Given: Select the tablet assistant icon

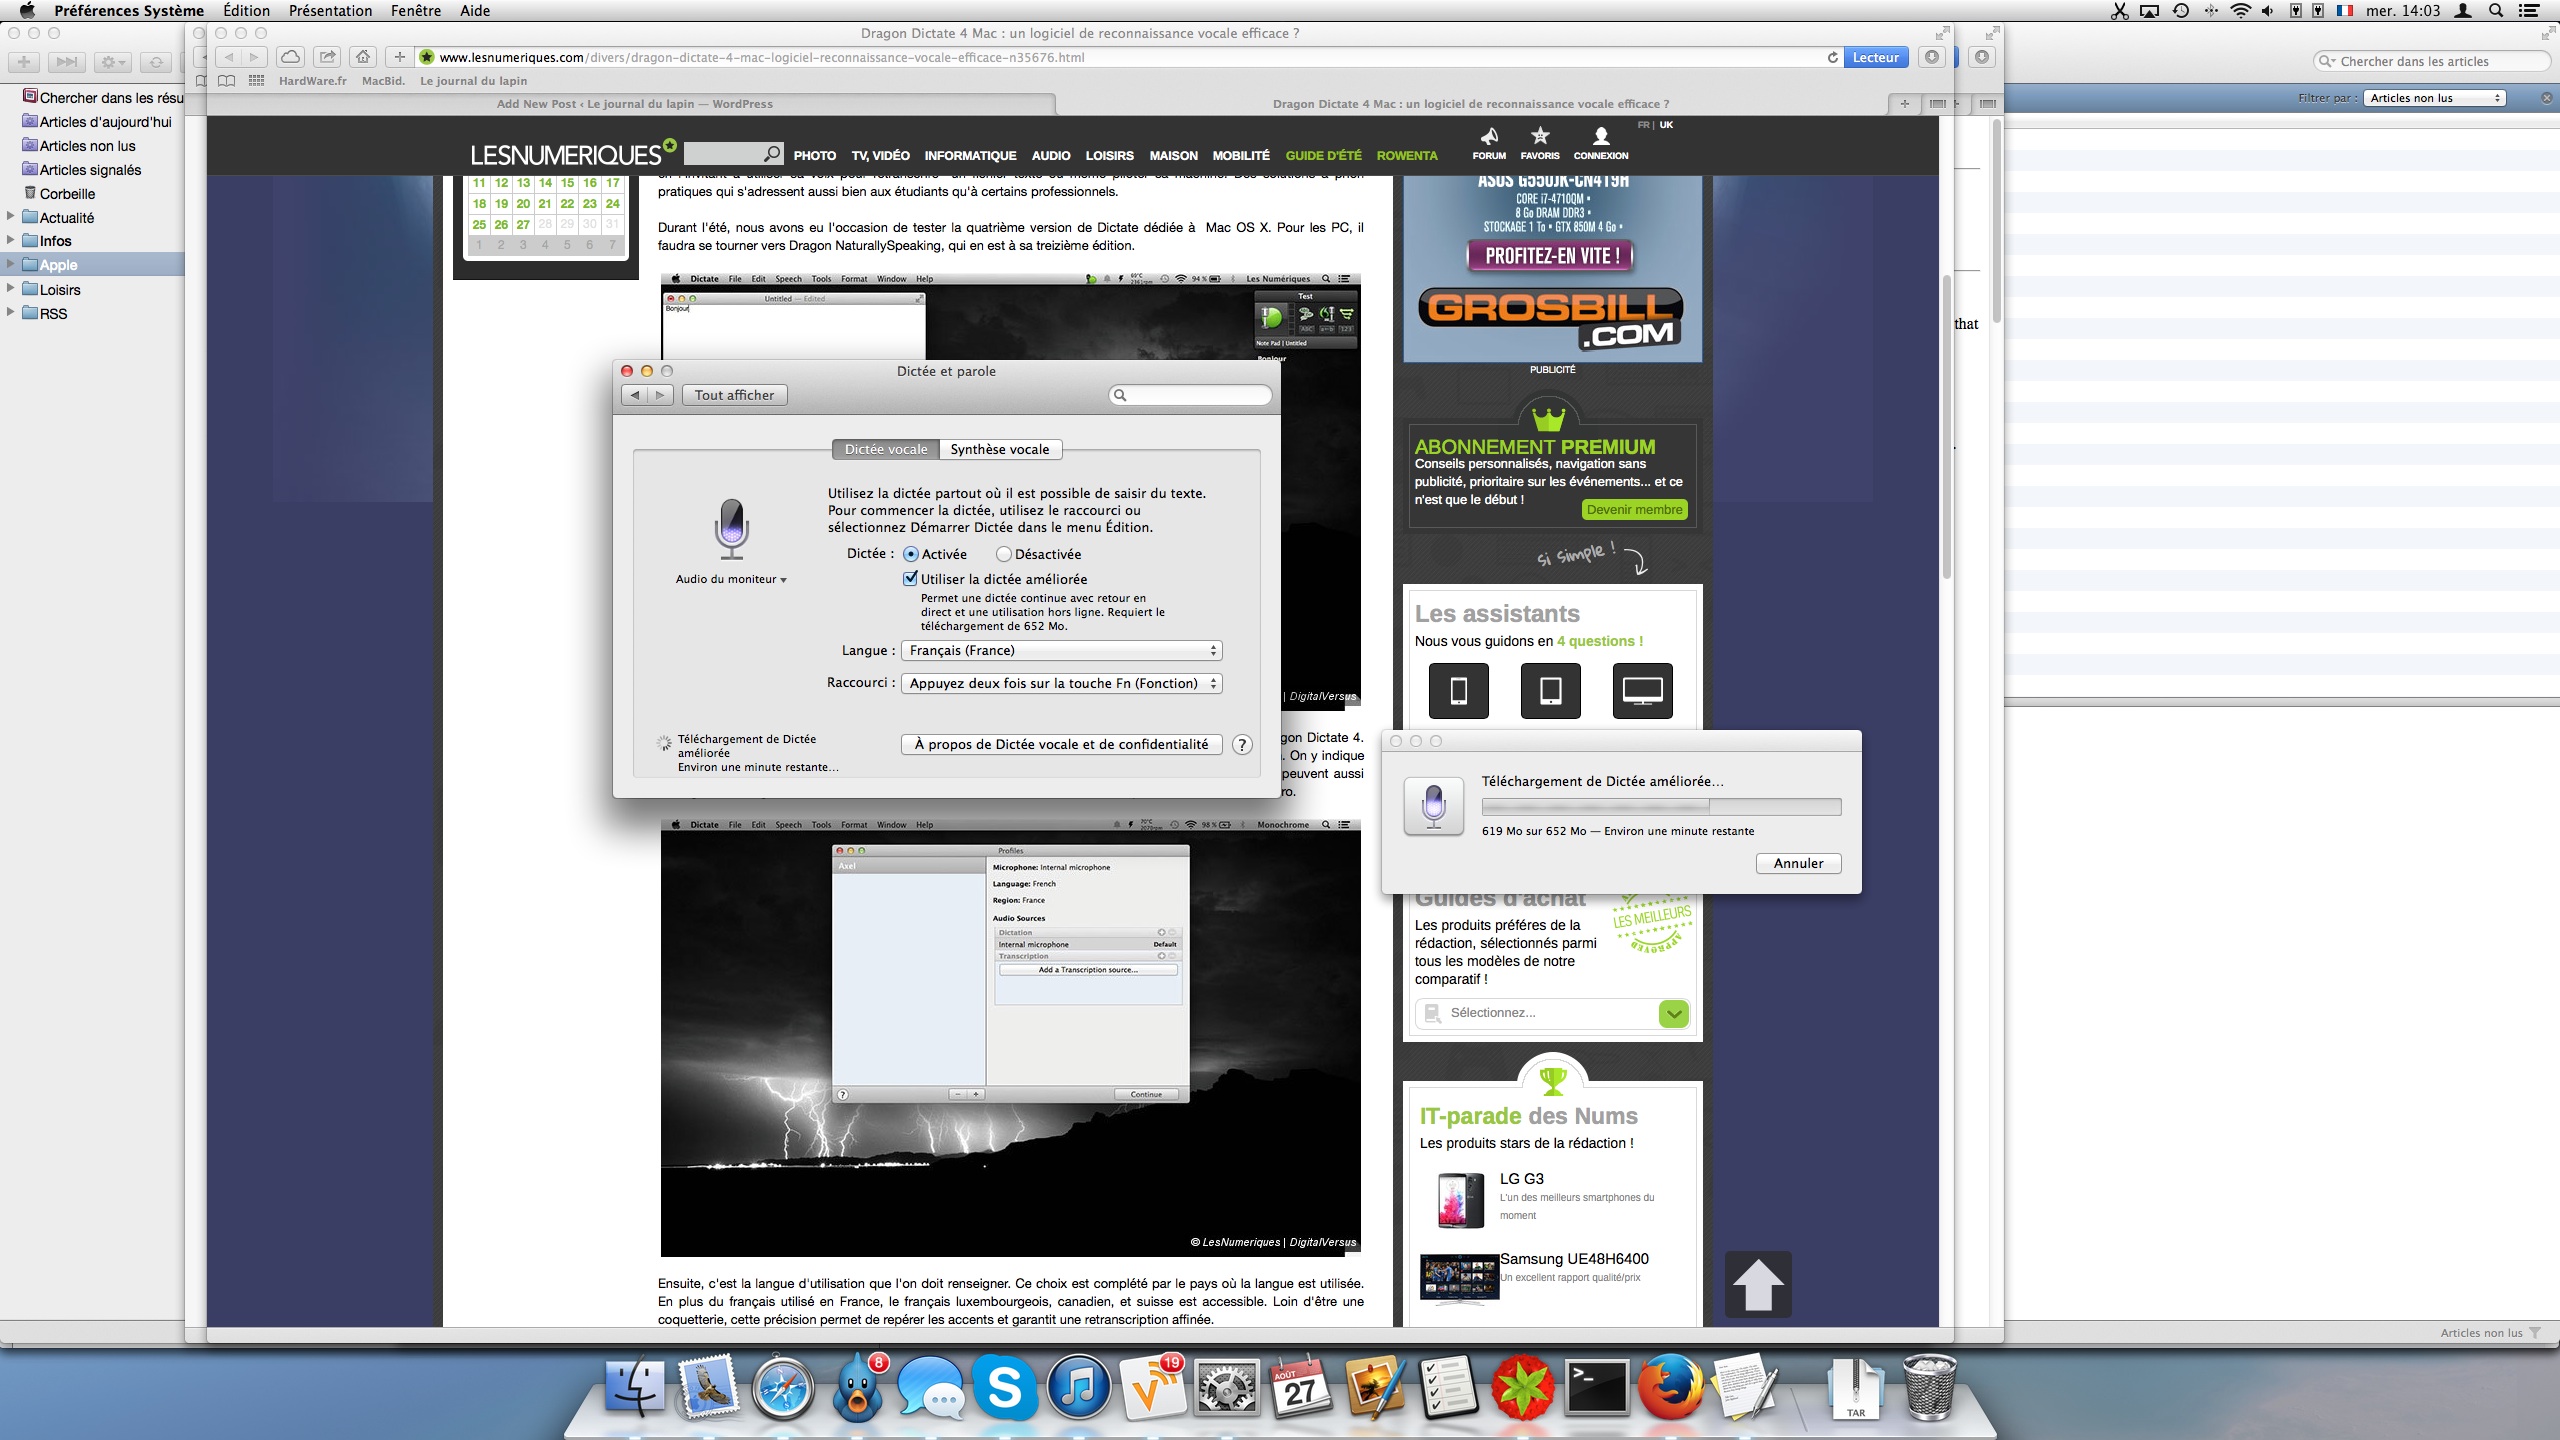Looking at the screenshot, I should point(1551,690).
